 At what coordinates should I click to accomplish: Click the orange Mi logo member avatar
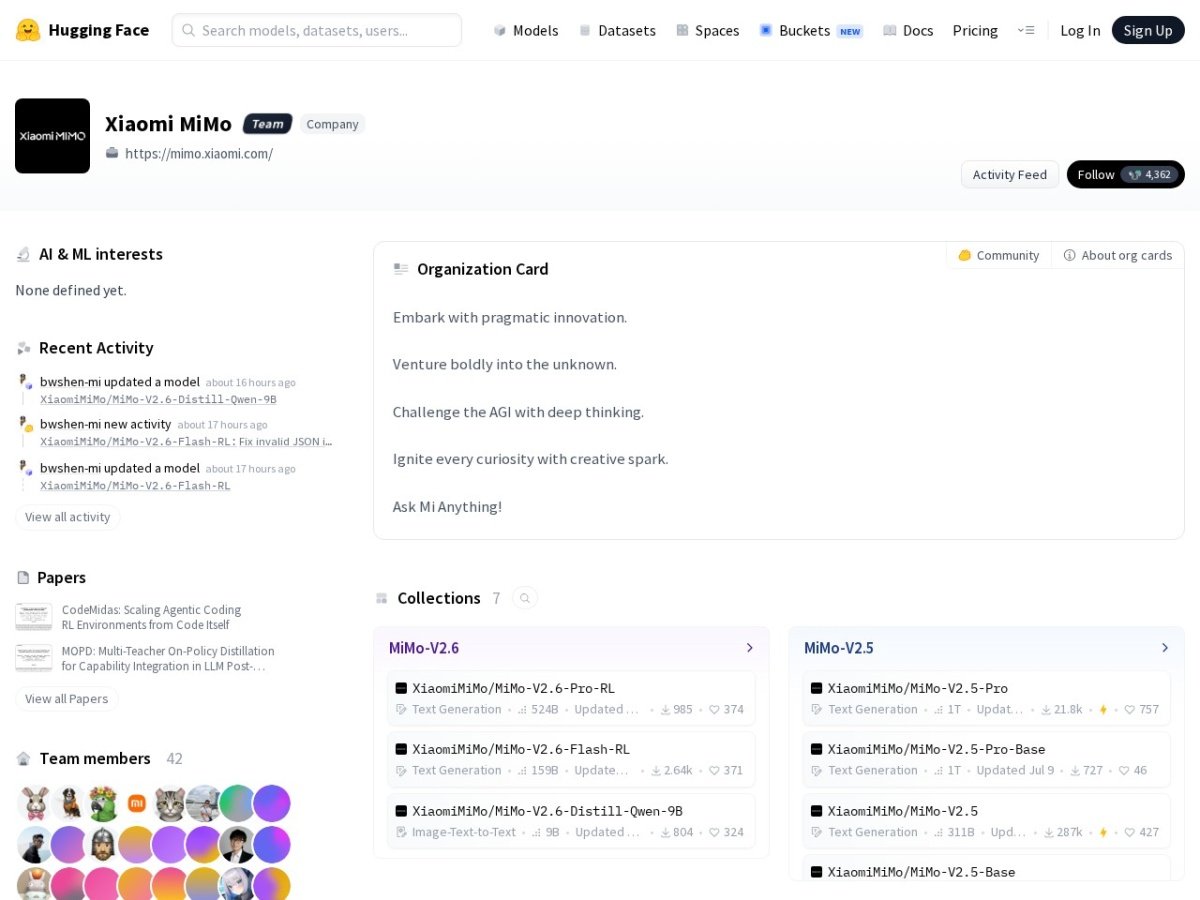[137, 803]
